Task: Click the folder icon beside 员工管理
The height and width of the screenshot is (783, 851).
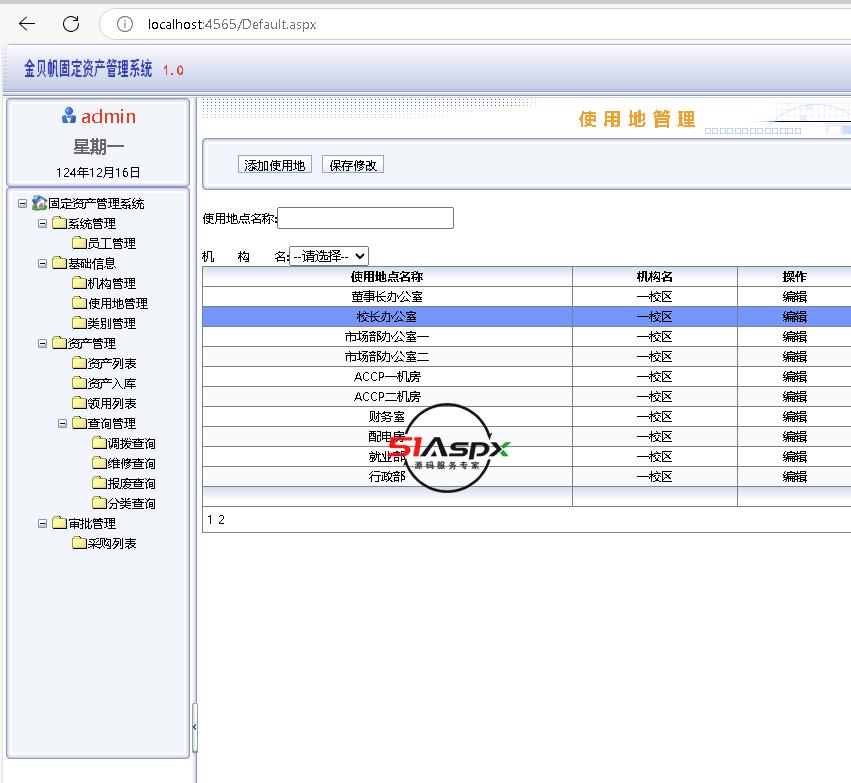Action: click(79, 243)
